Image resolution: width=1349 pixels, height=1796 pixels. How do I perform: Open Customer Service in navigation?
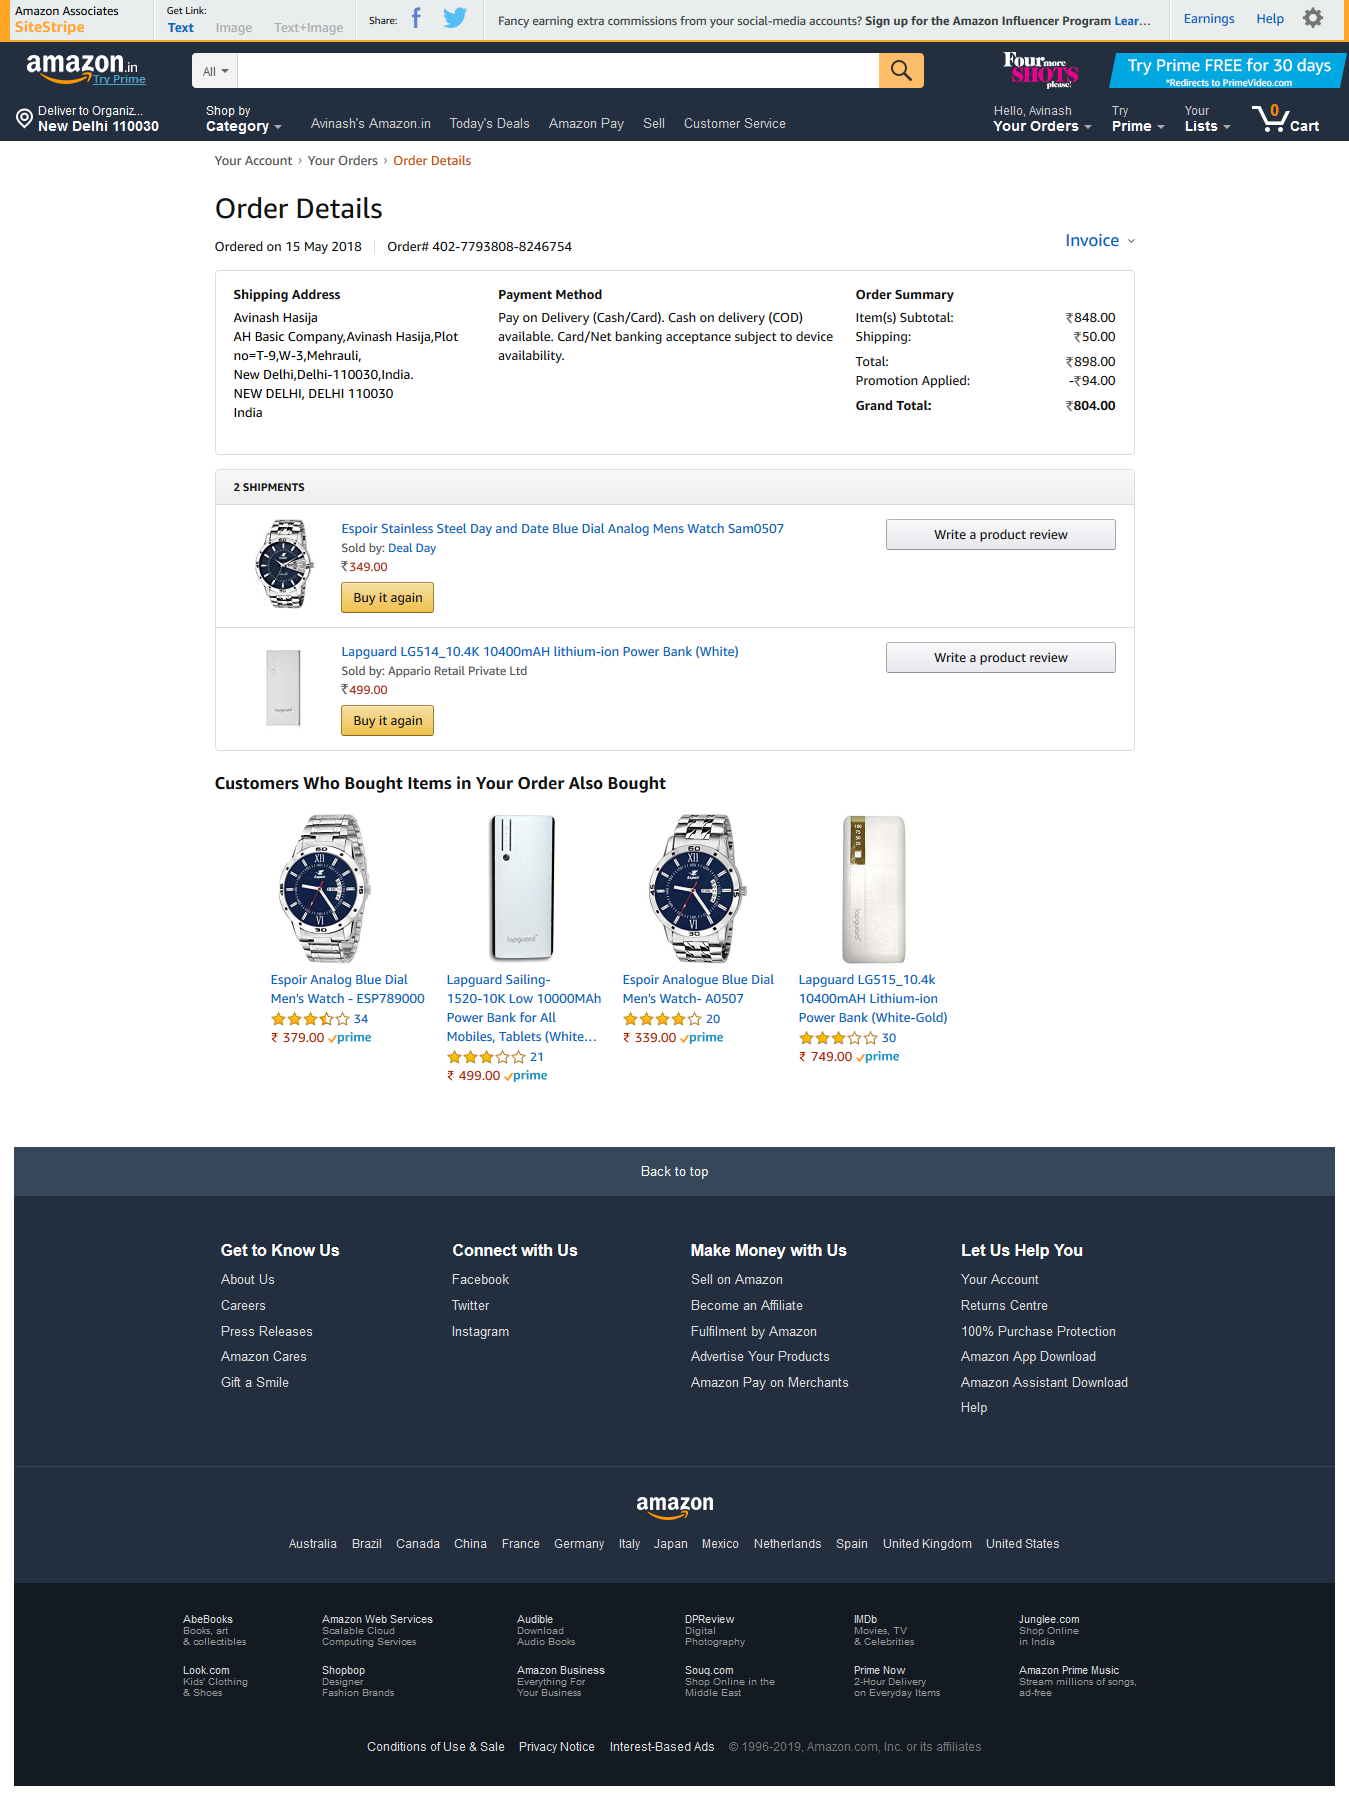tap(735, 124)
